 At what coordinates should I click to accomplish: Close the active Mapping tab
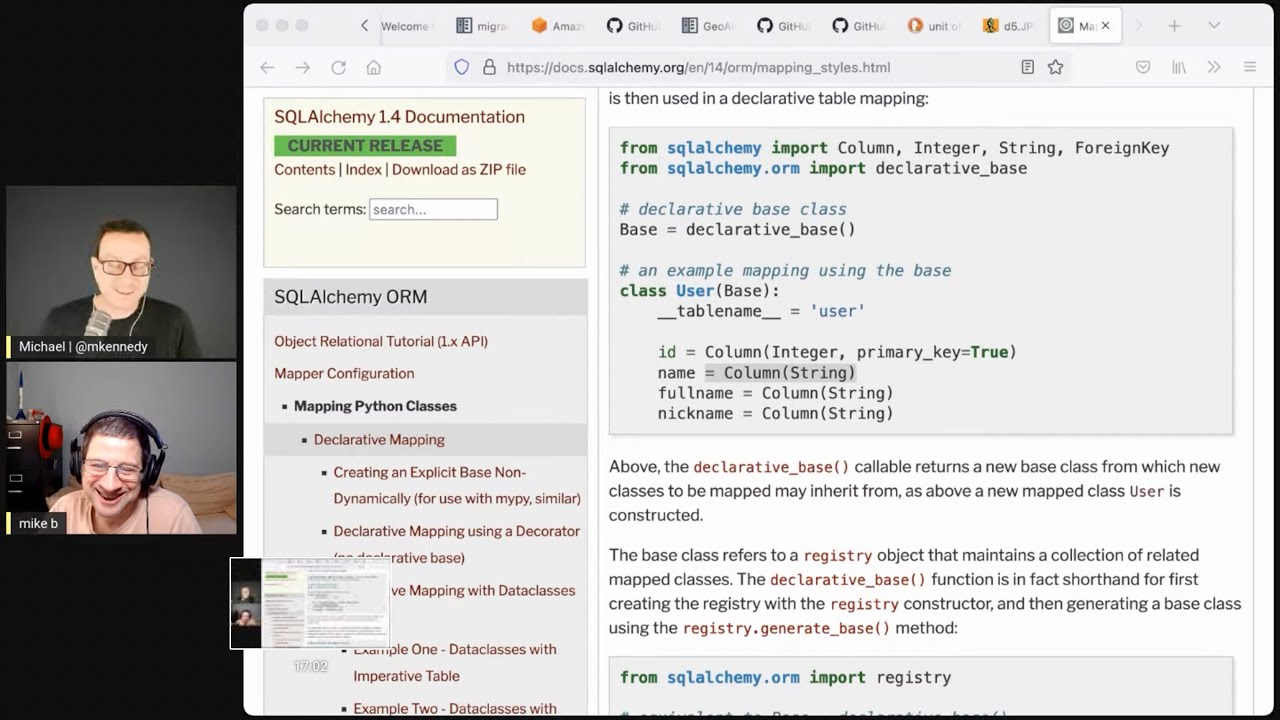tap(1105, 26)
